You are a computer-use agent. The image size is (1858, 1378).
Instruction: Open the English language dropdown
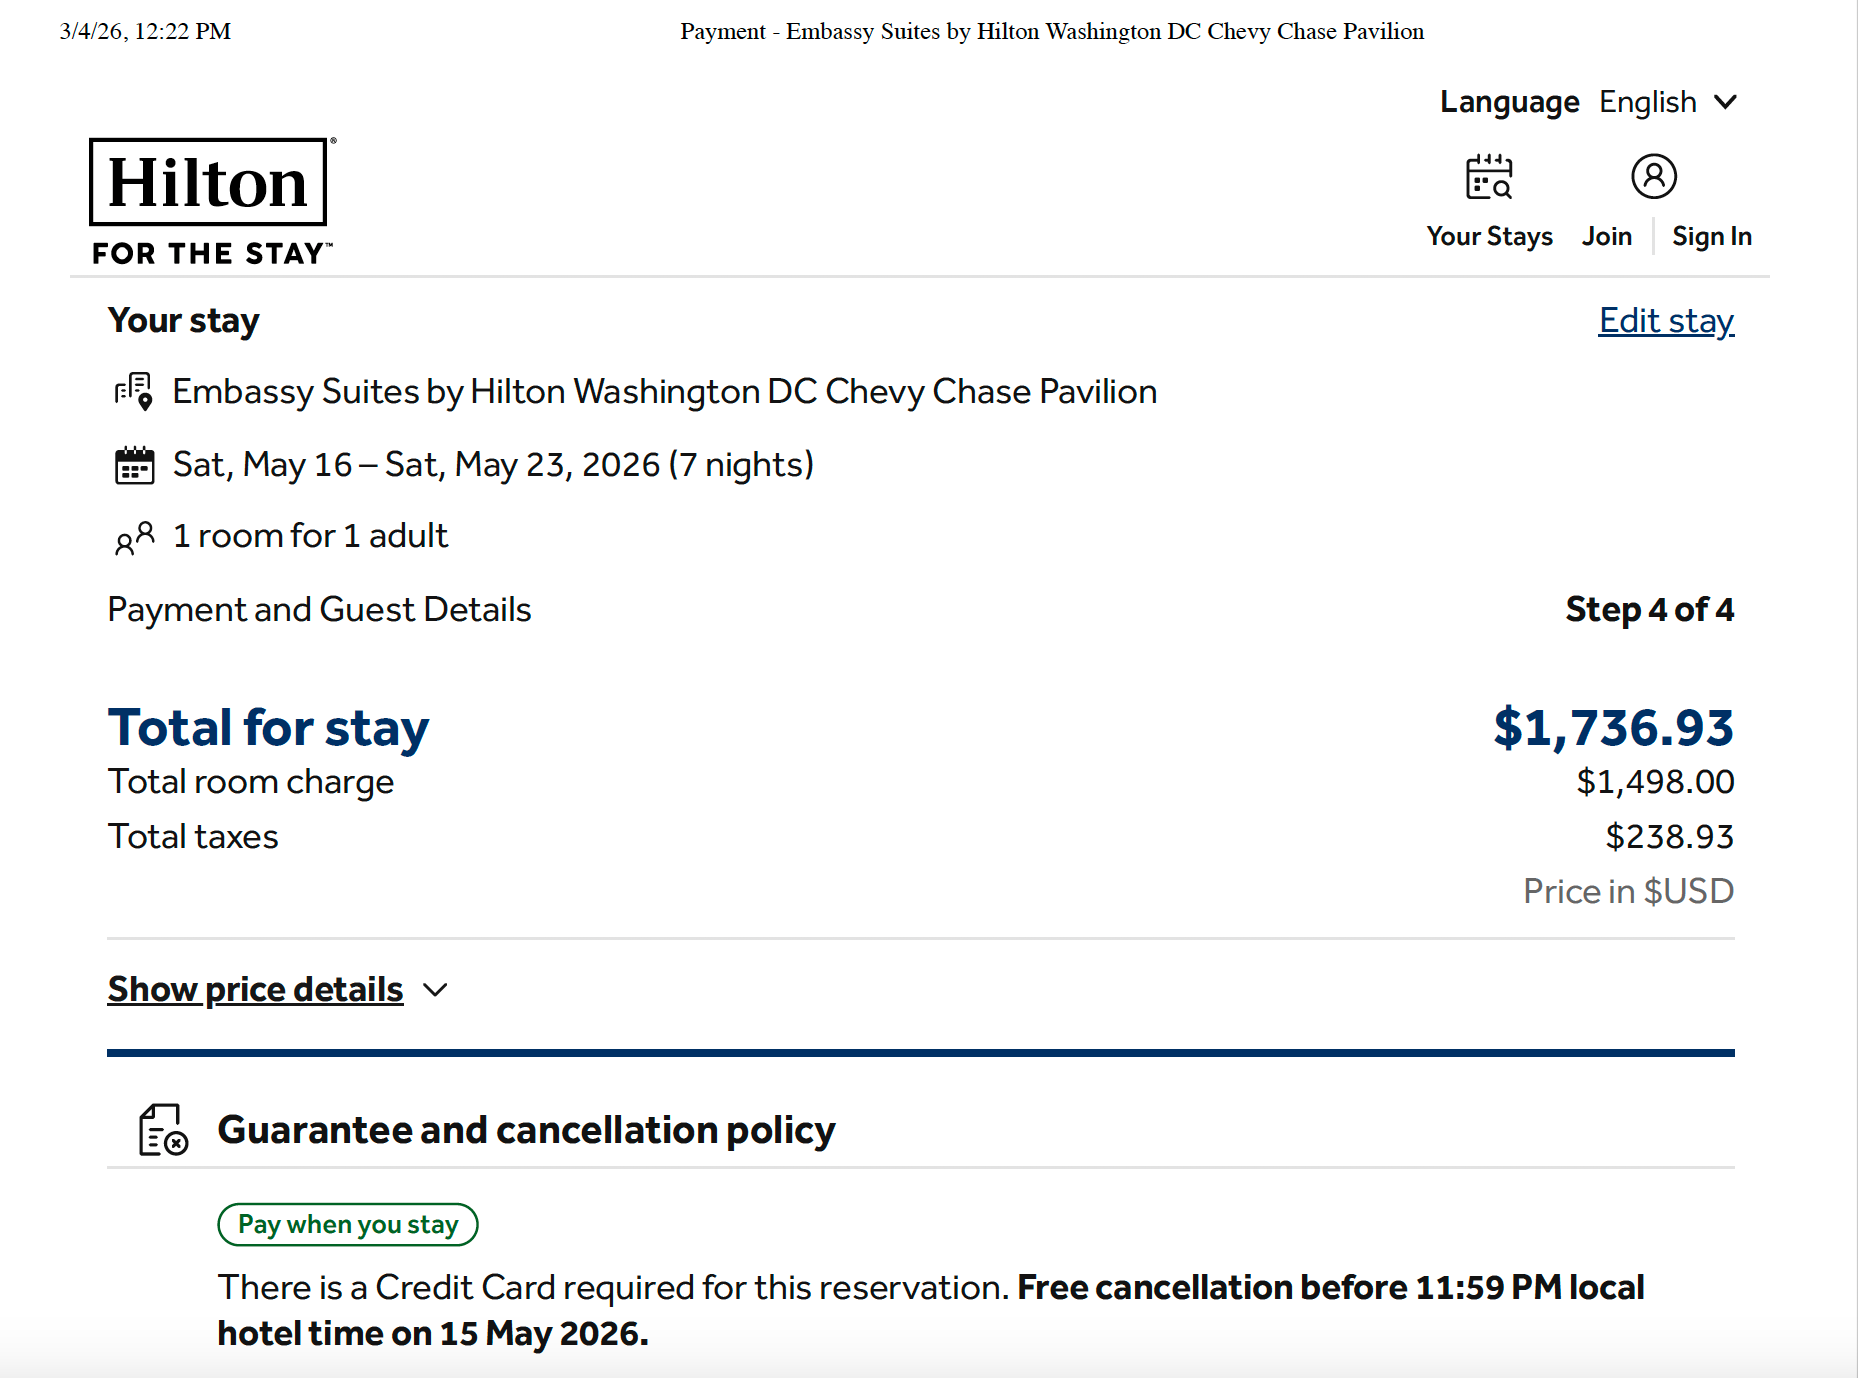[1647, 102]
